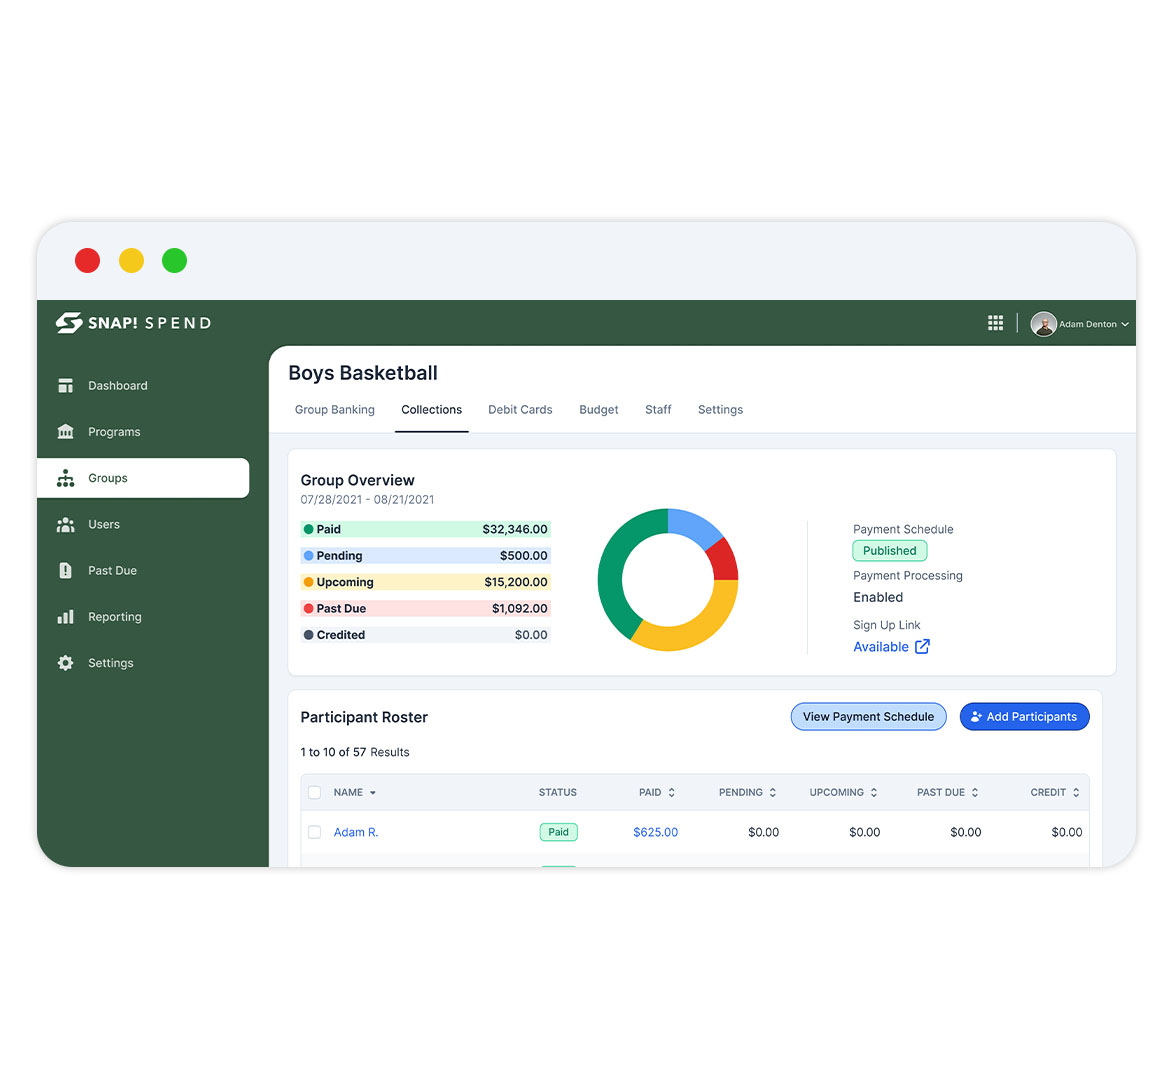Click the Dashboard icon in sidebar

point(66,386)
